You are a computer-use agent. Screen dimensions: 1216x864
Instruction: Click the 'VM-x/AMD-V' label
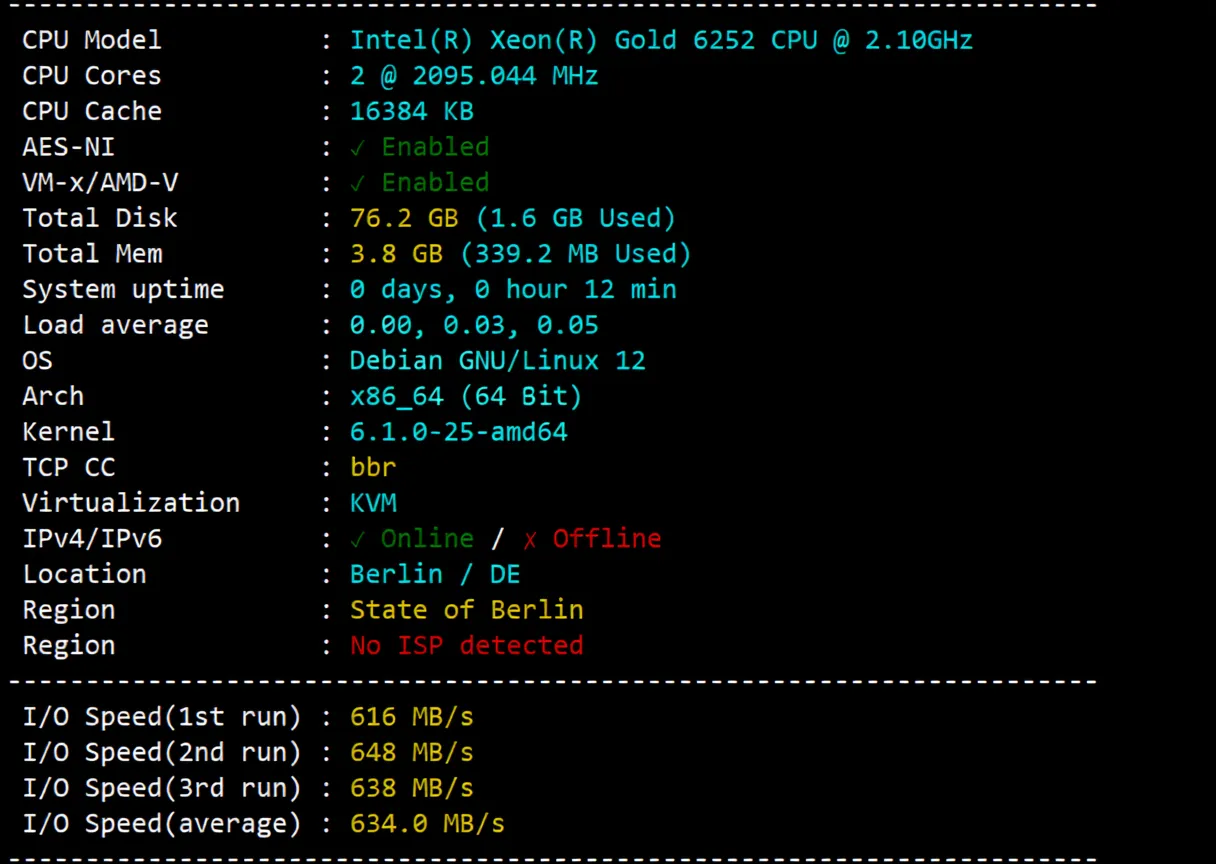(x=100, y=183)
